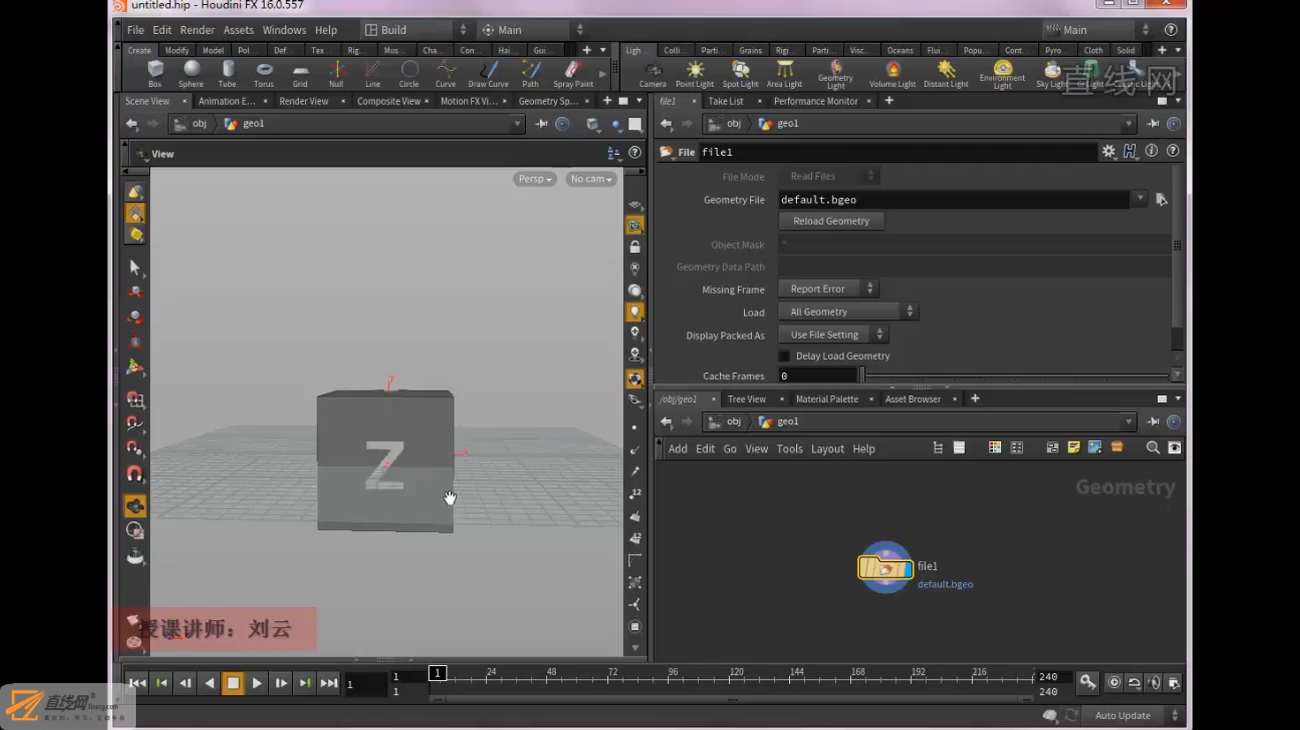The image size is (1300, 730).
Task: Click the file1 node icon in network
Action: (x=885, y=567)
